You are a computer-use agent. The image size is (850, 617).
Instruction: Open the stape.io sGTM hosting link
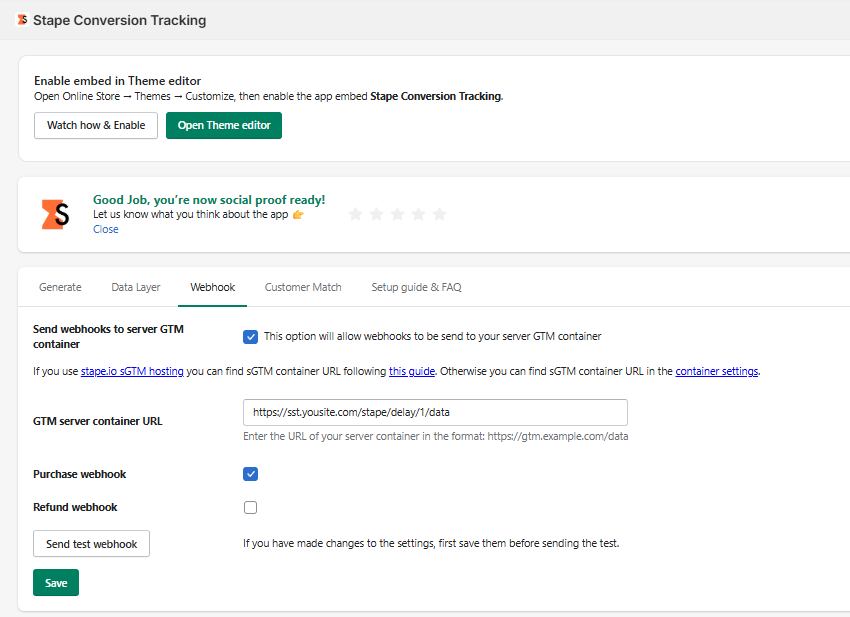click(132, 371)
